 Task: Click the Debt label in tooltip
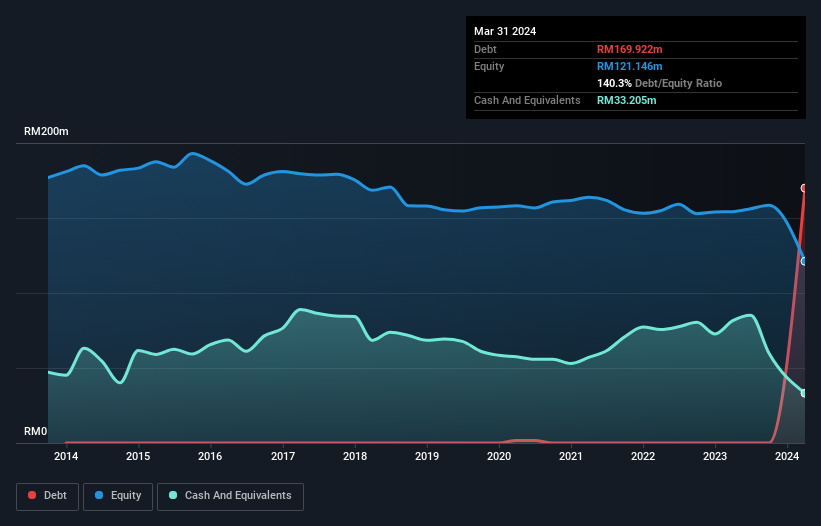point(485,49)
